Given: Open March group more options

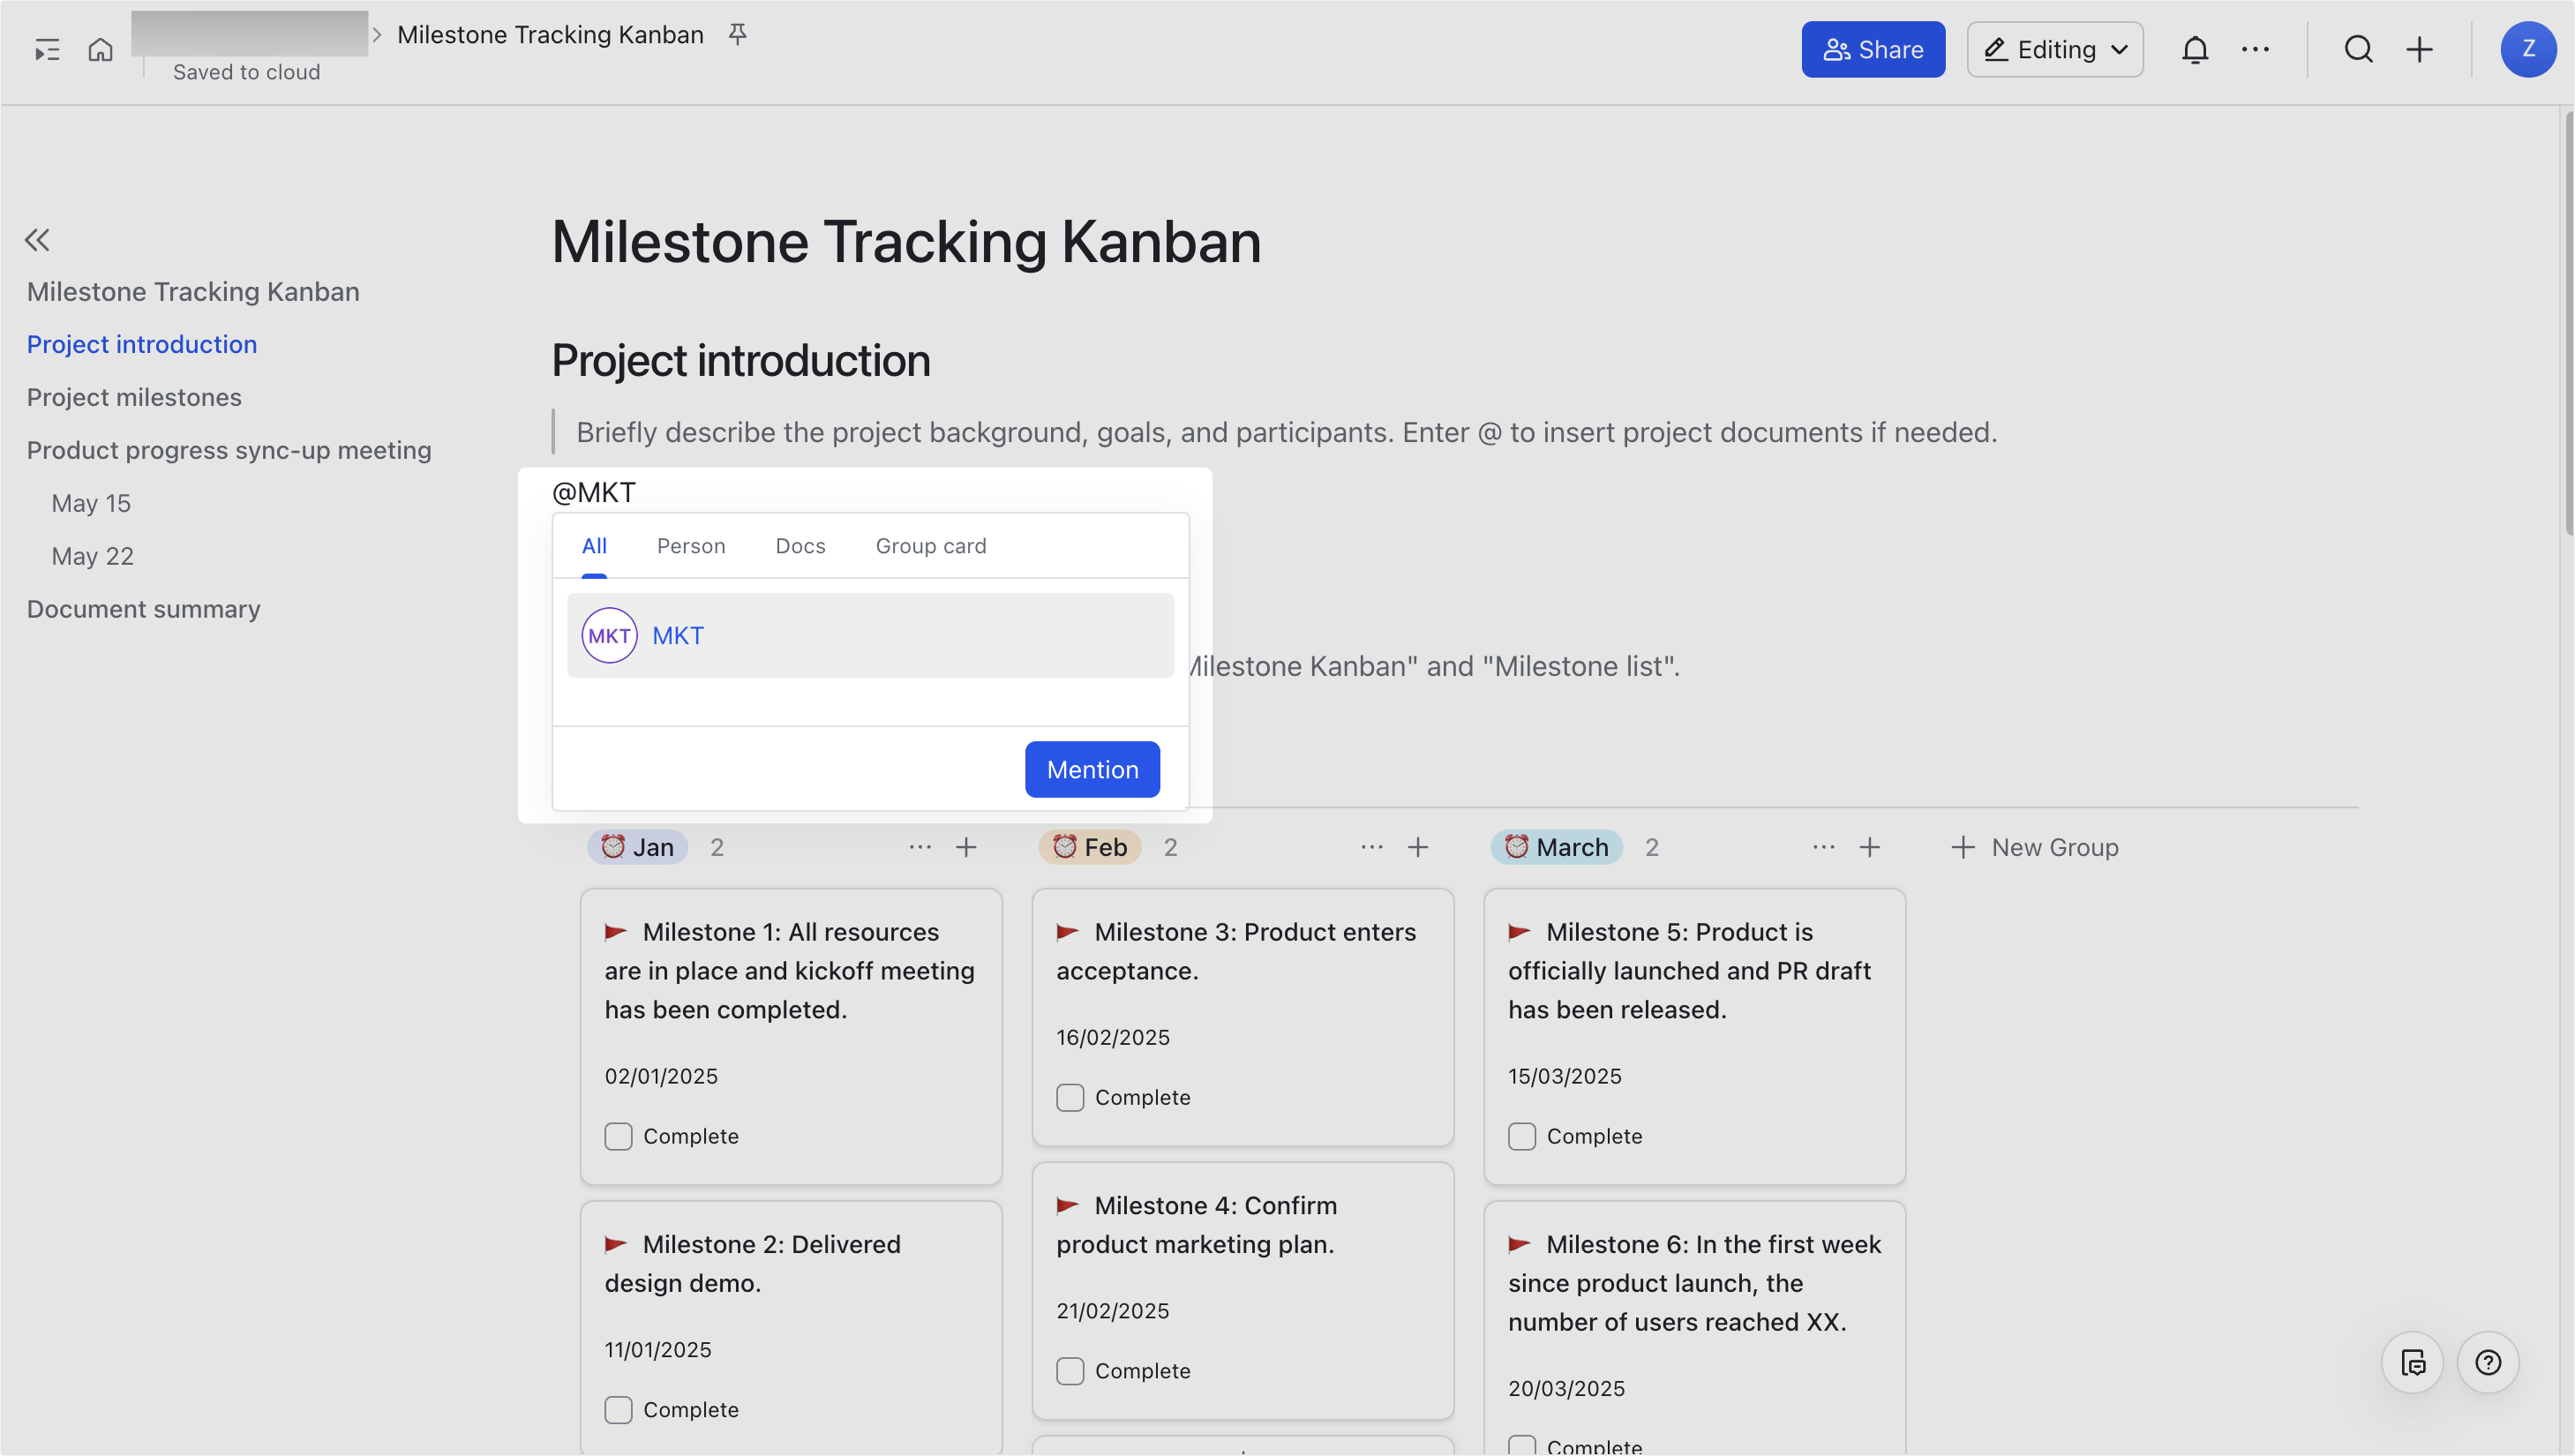Looking at the screenshot, I should 1823,847.
